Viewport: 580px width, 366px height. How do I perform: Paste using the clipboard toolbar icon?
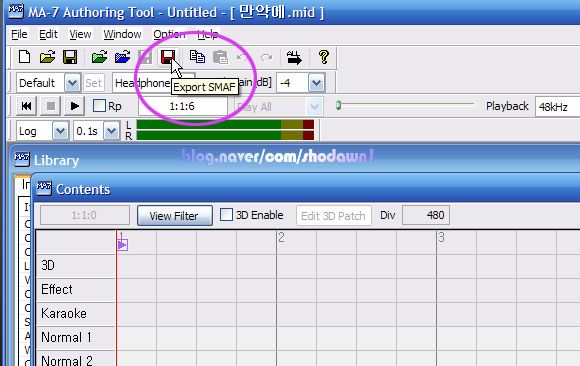pos(220,57)
